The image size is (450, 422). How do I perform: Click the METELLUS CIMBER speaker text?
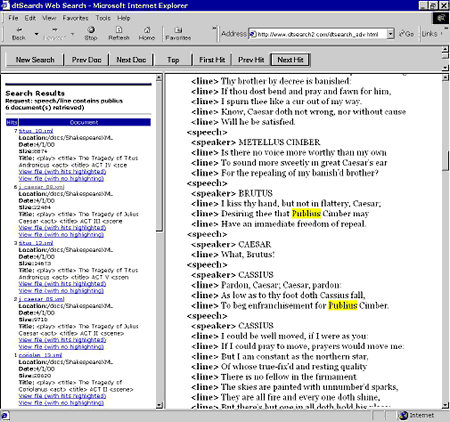(x=279, y=142)
